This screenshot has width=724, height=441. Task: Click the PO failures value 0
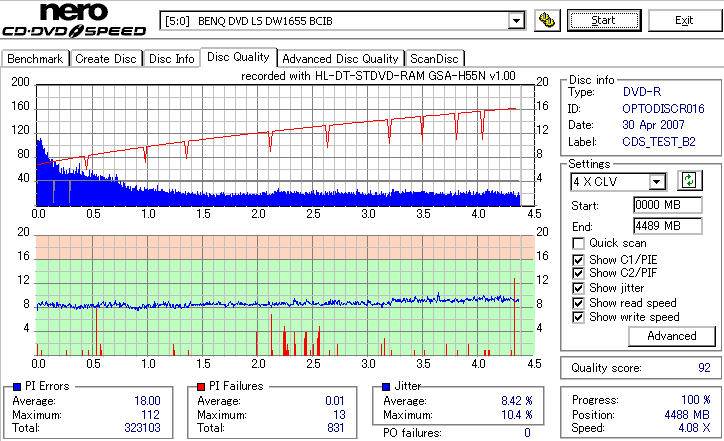[527, 433]
